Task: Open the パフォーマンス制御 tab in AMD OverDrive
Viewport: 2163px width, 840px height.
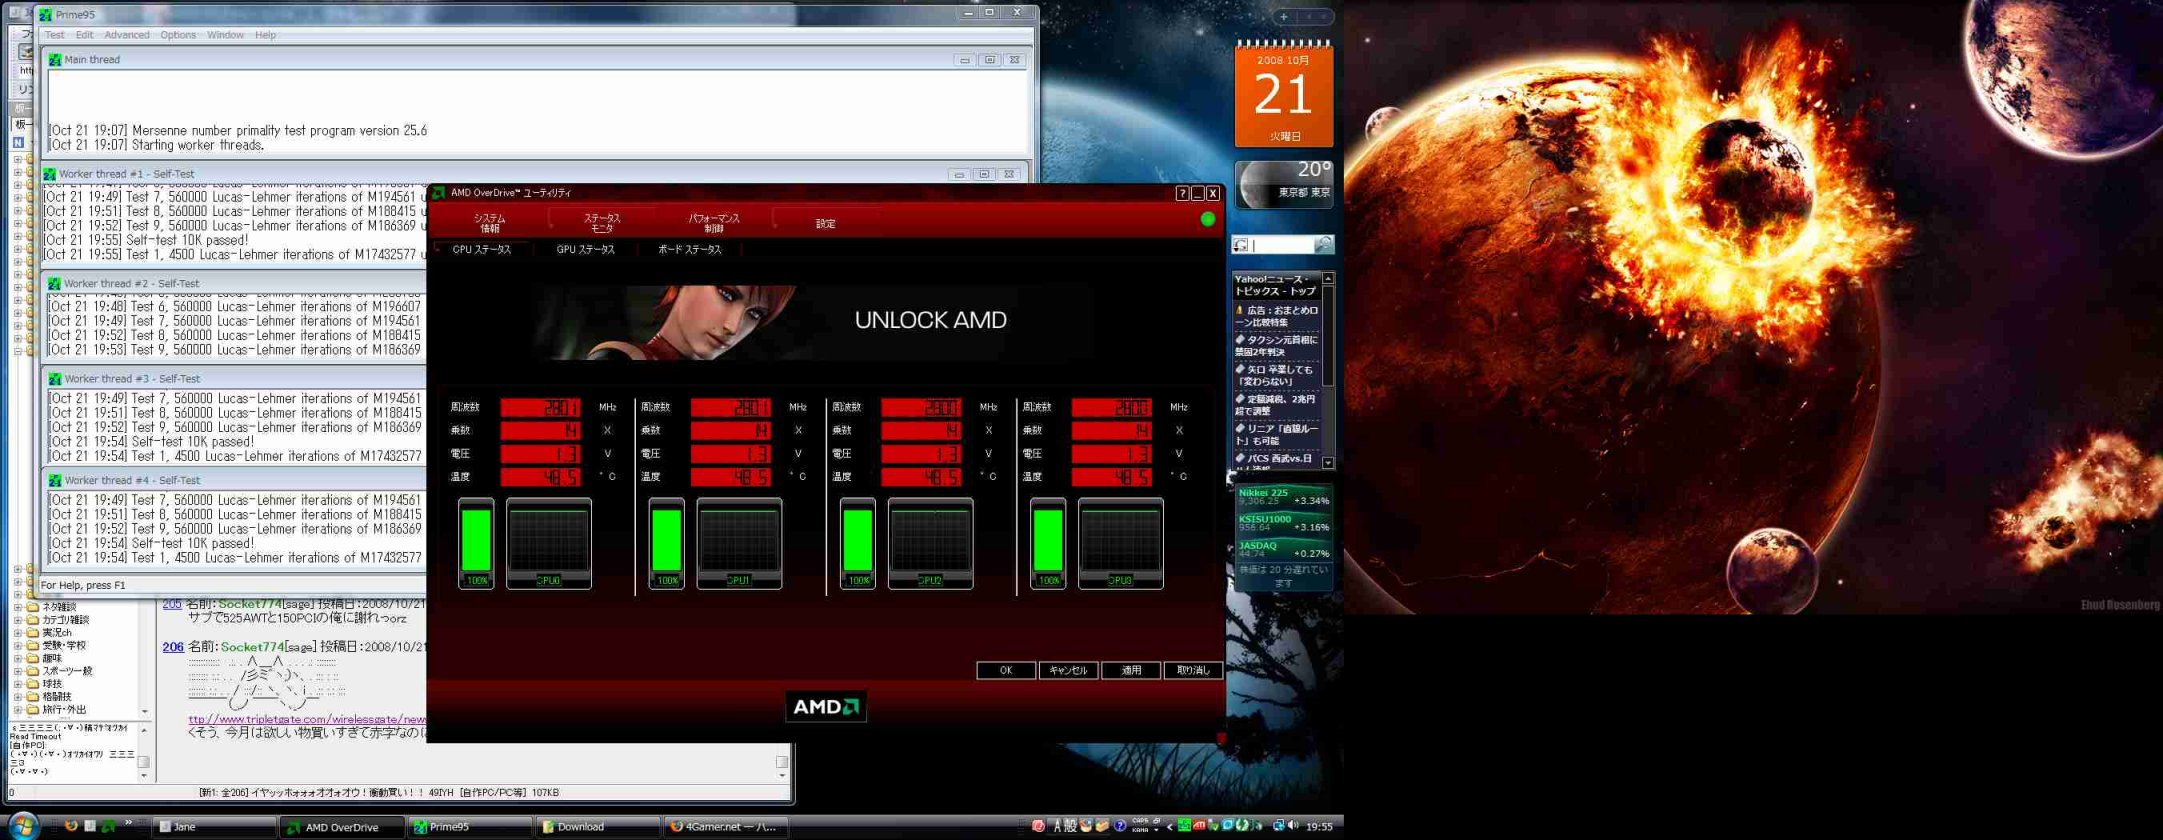Action: click(713, 222)
